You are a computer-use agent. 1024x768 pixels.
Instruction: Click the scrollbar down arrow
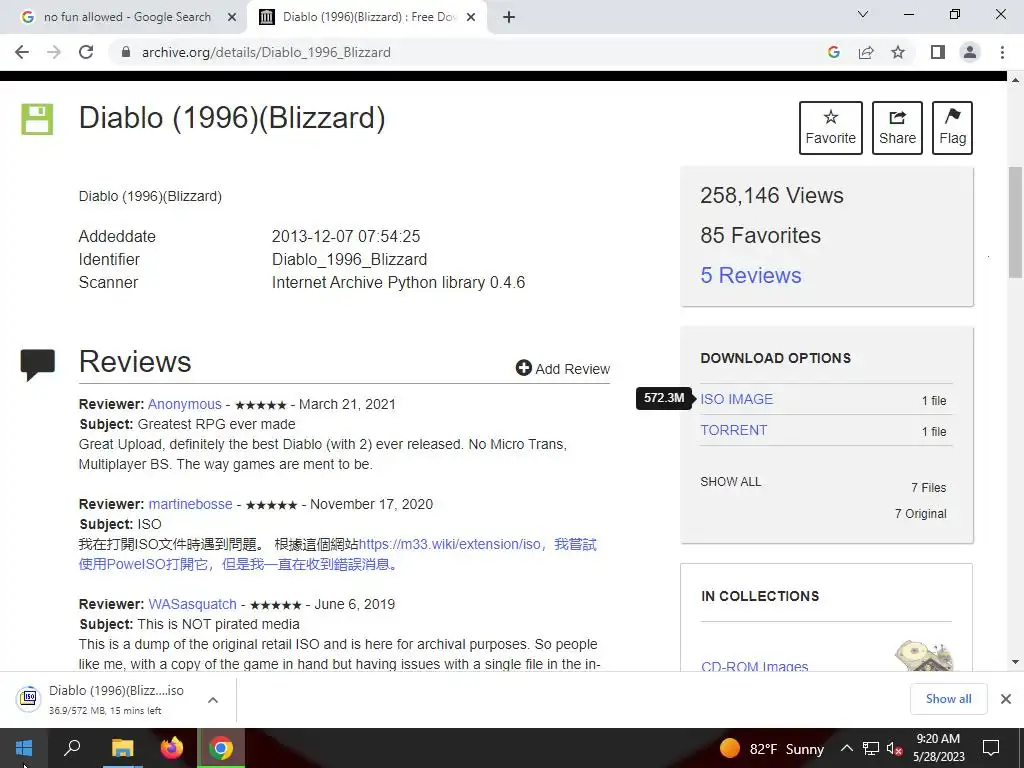coord(1015,662)
